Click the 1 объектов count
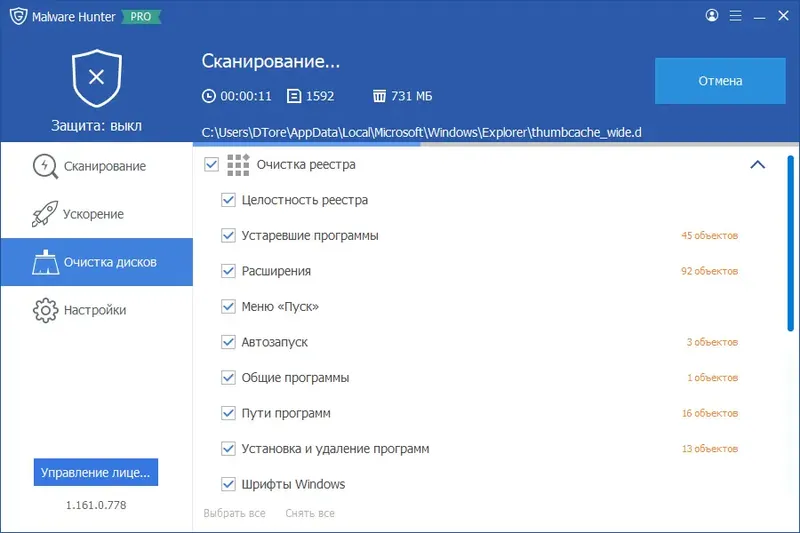 712,377
